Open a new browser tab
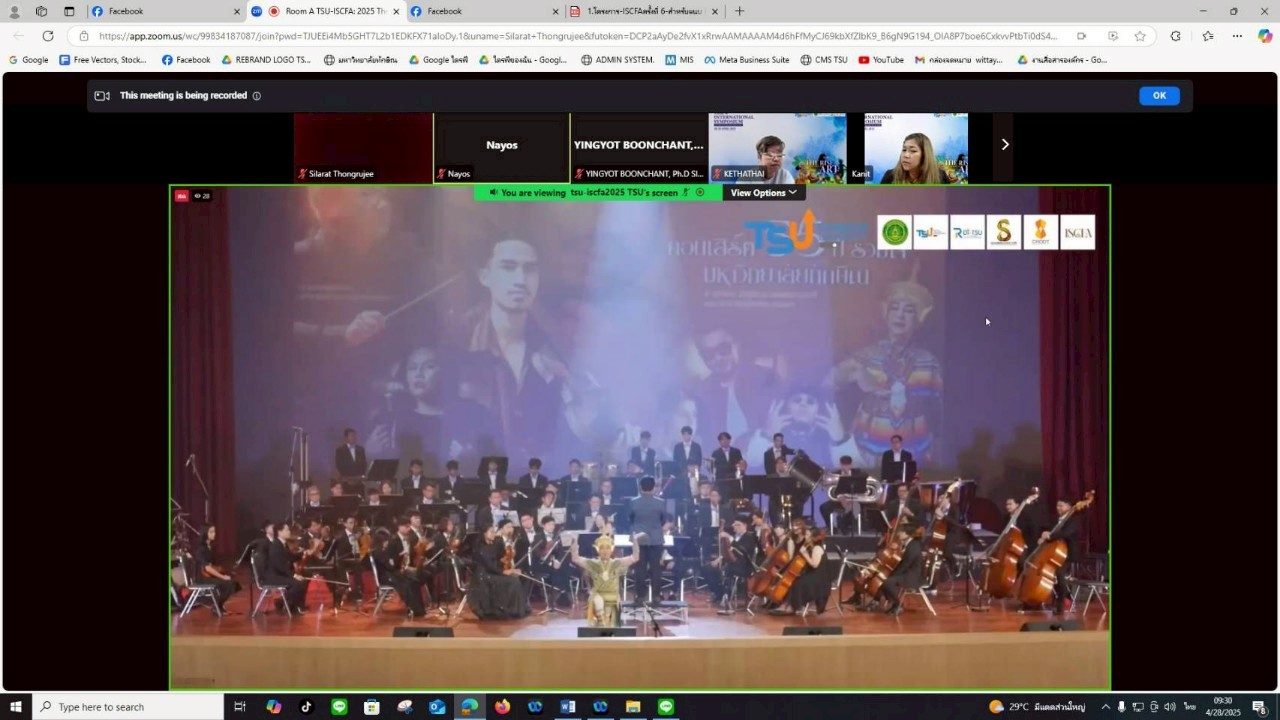Screen dimensions: 1280x720 click(x=740, y=11)
